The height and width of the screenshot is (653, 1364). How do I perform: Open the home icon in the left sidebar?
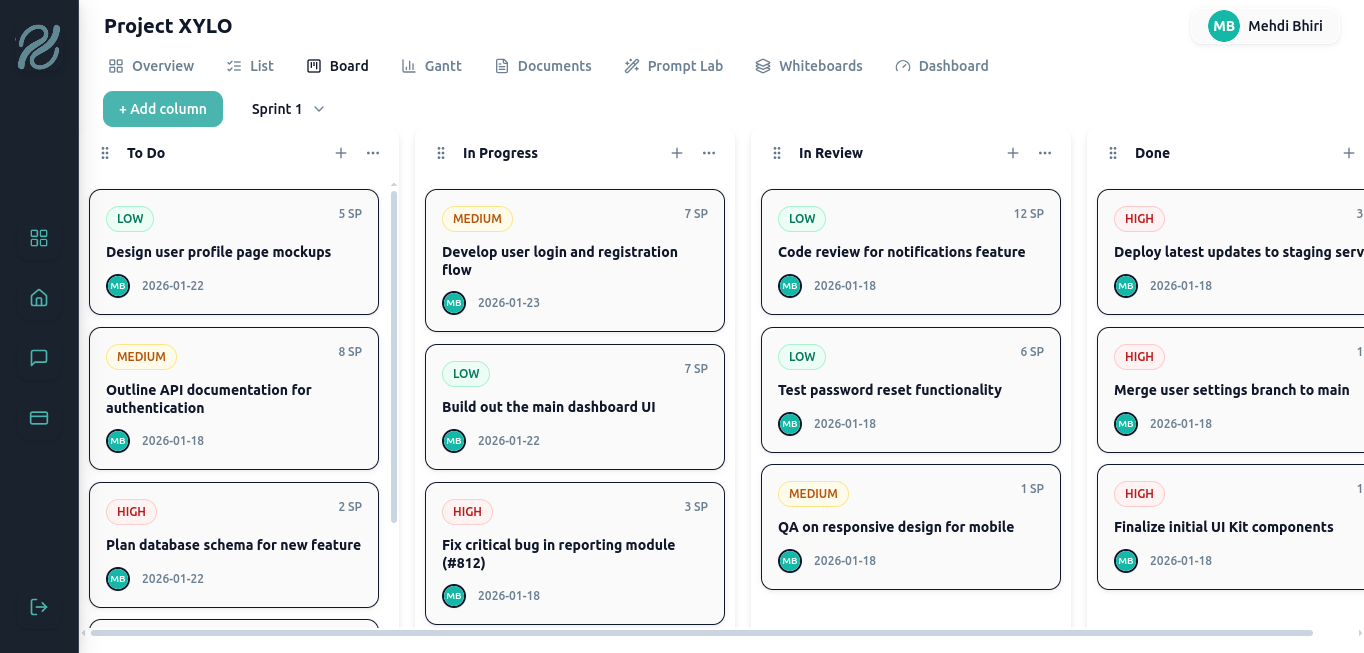[x=38, y=297]
